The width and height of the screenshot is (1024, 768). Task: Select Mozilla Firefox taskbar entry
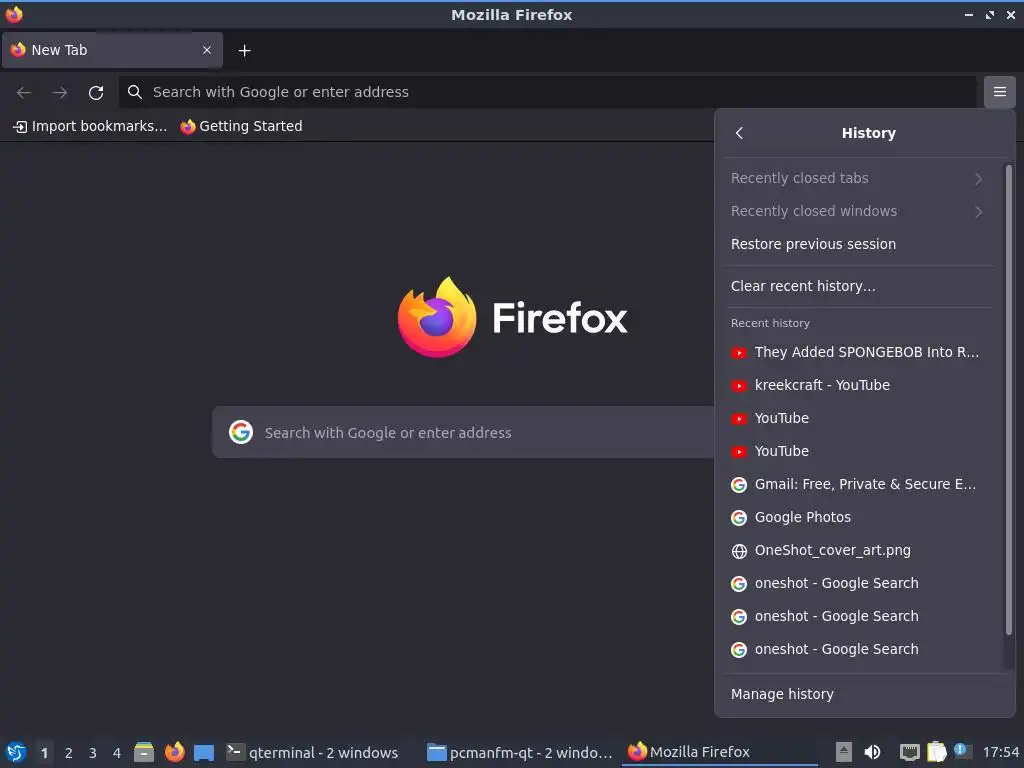(x=720, y=752)
